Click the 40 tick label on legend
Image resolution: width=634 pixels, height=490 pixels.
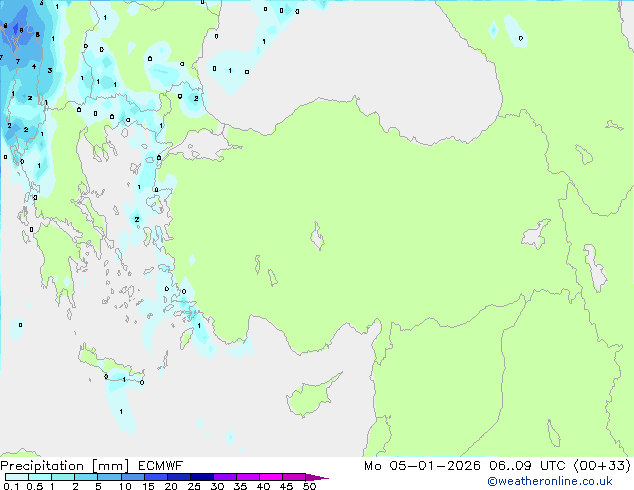pos(263,487)
